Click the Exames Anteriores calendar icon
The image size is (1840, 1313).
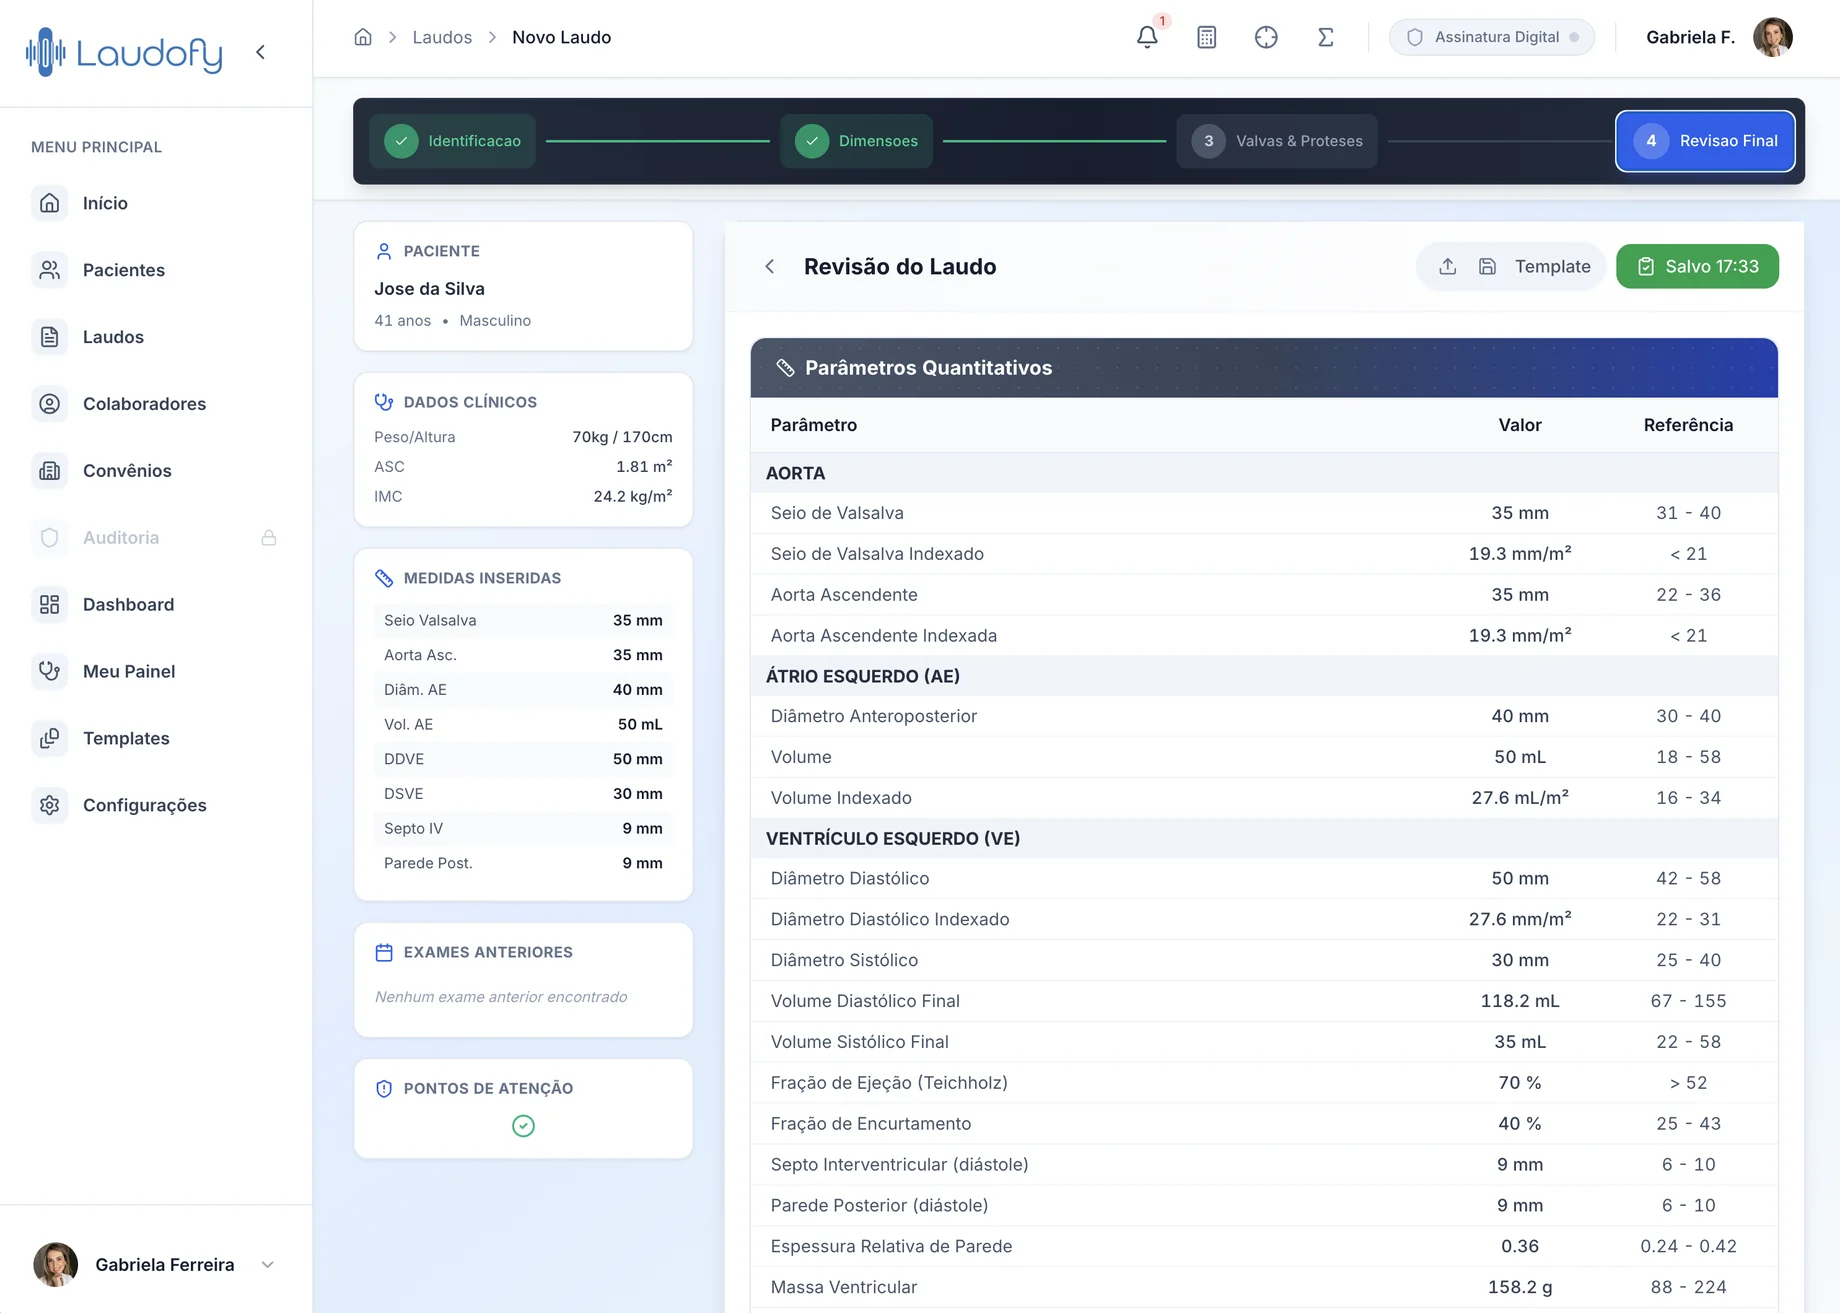tap(384, 953)
